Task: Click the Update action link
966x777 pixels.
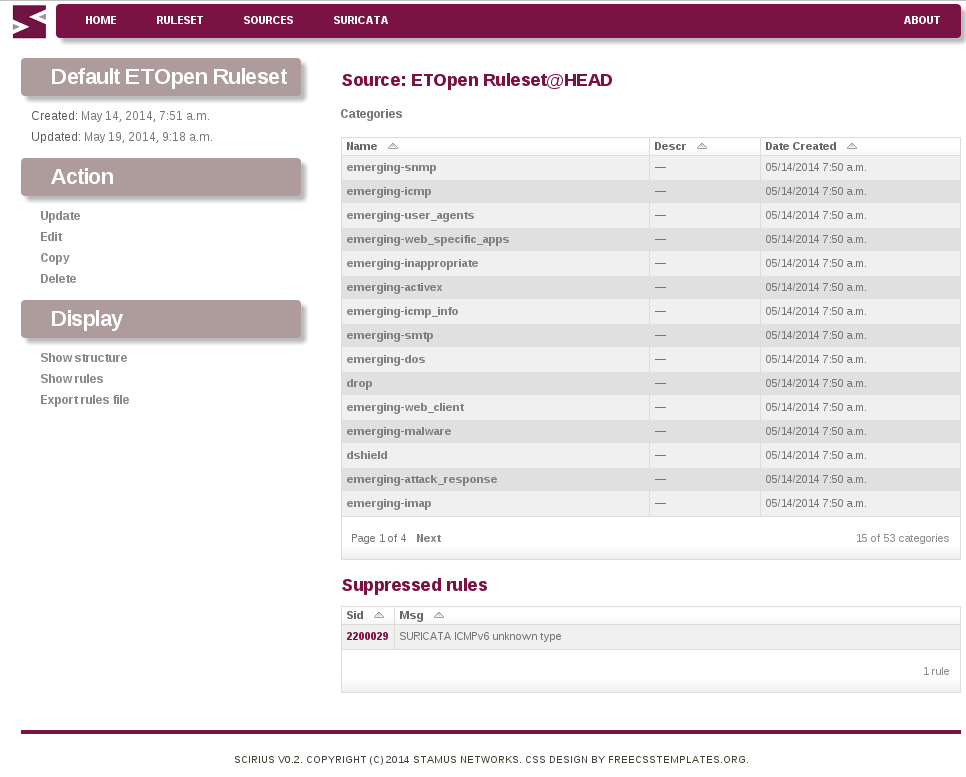Action: (60, 216)
